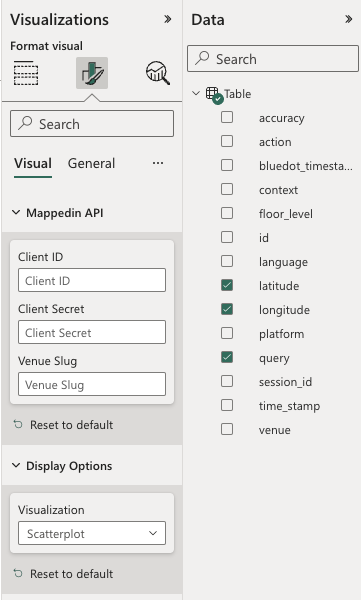Collapse the Data pane with double chevron
This screenshot has width=361, height=600.
click(348, 19)
